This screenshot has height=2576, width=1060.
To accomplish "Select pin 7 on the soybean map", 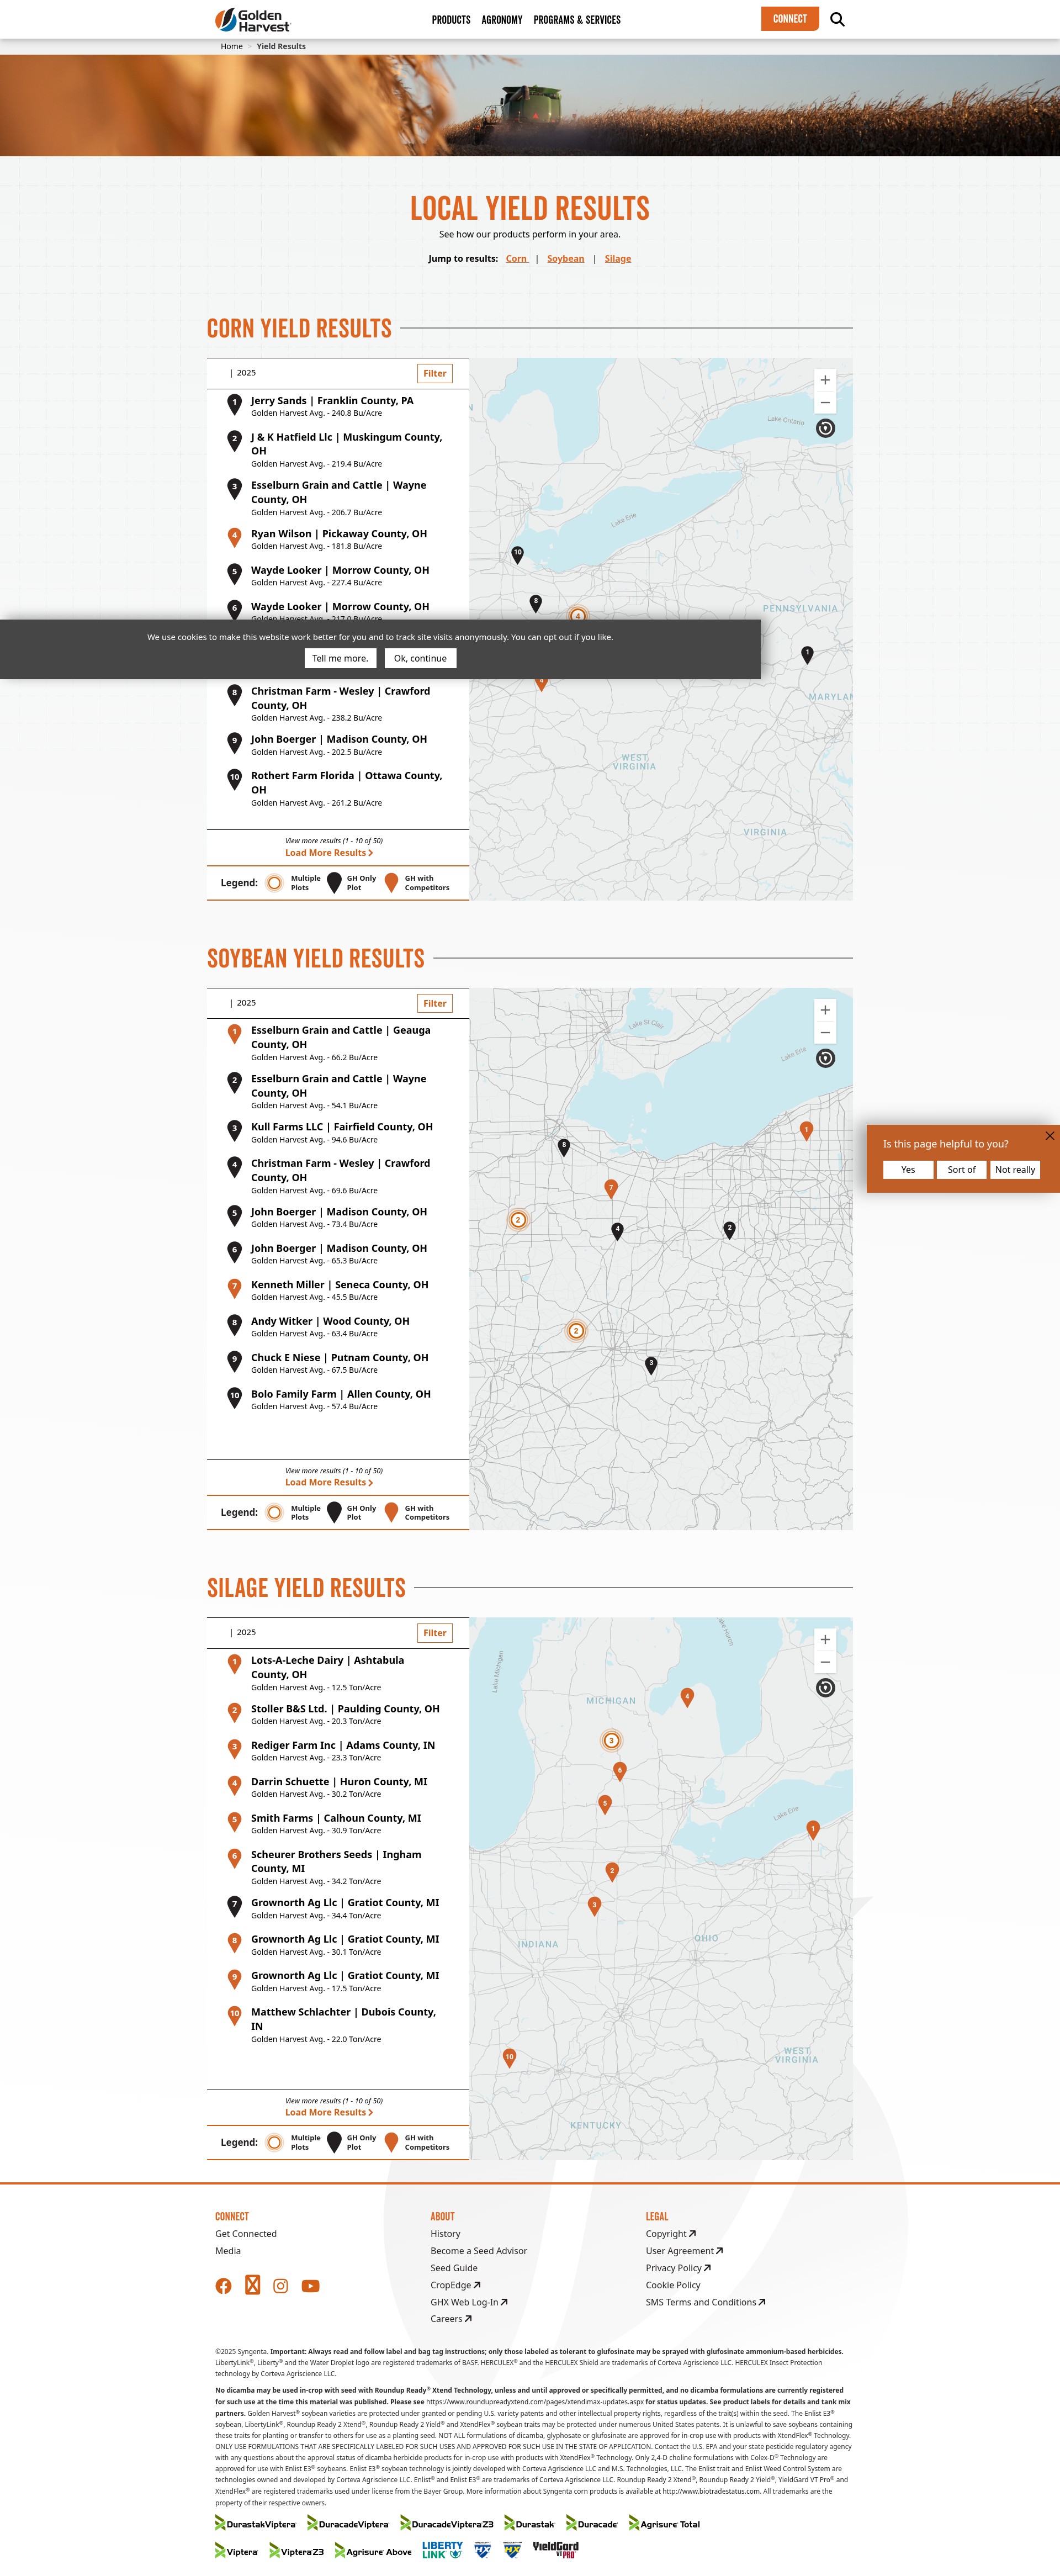I will (611, 1188).
